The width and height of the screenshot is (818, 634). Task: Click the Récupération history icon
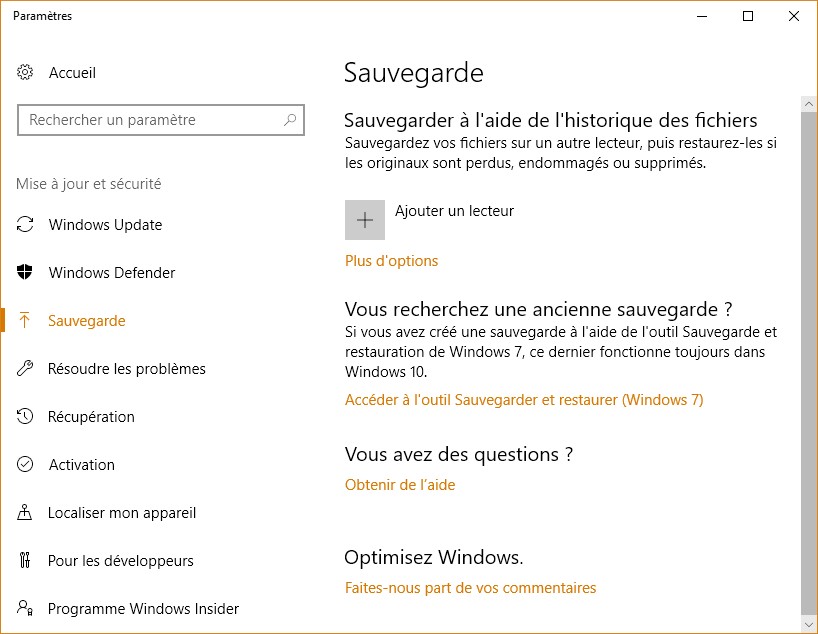(26, 417)
